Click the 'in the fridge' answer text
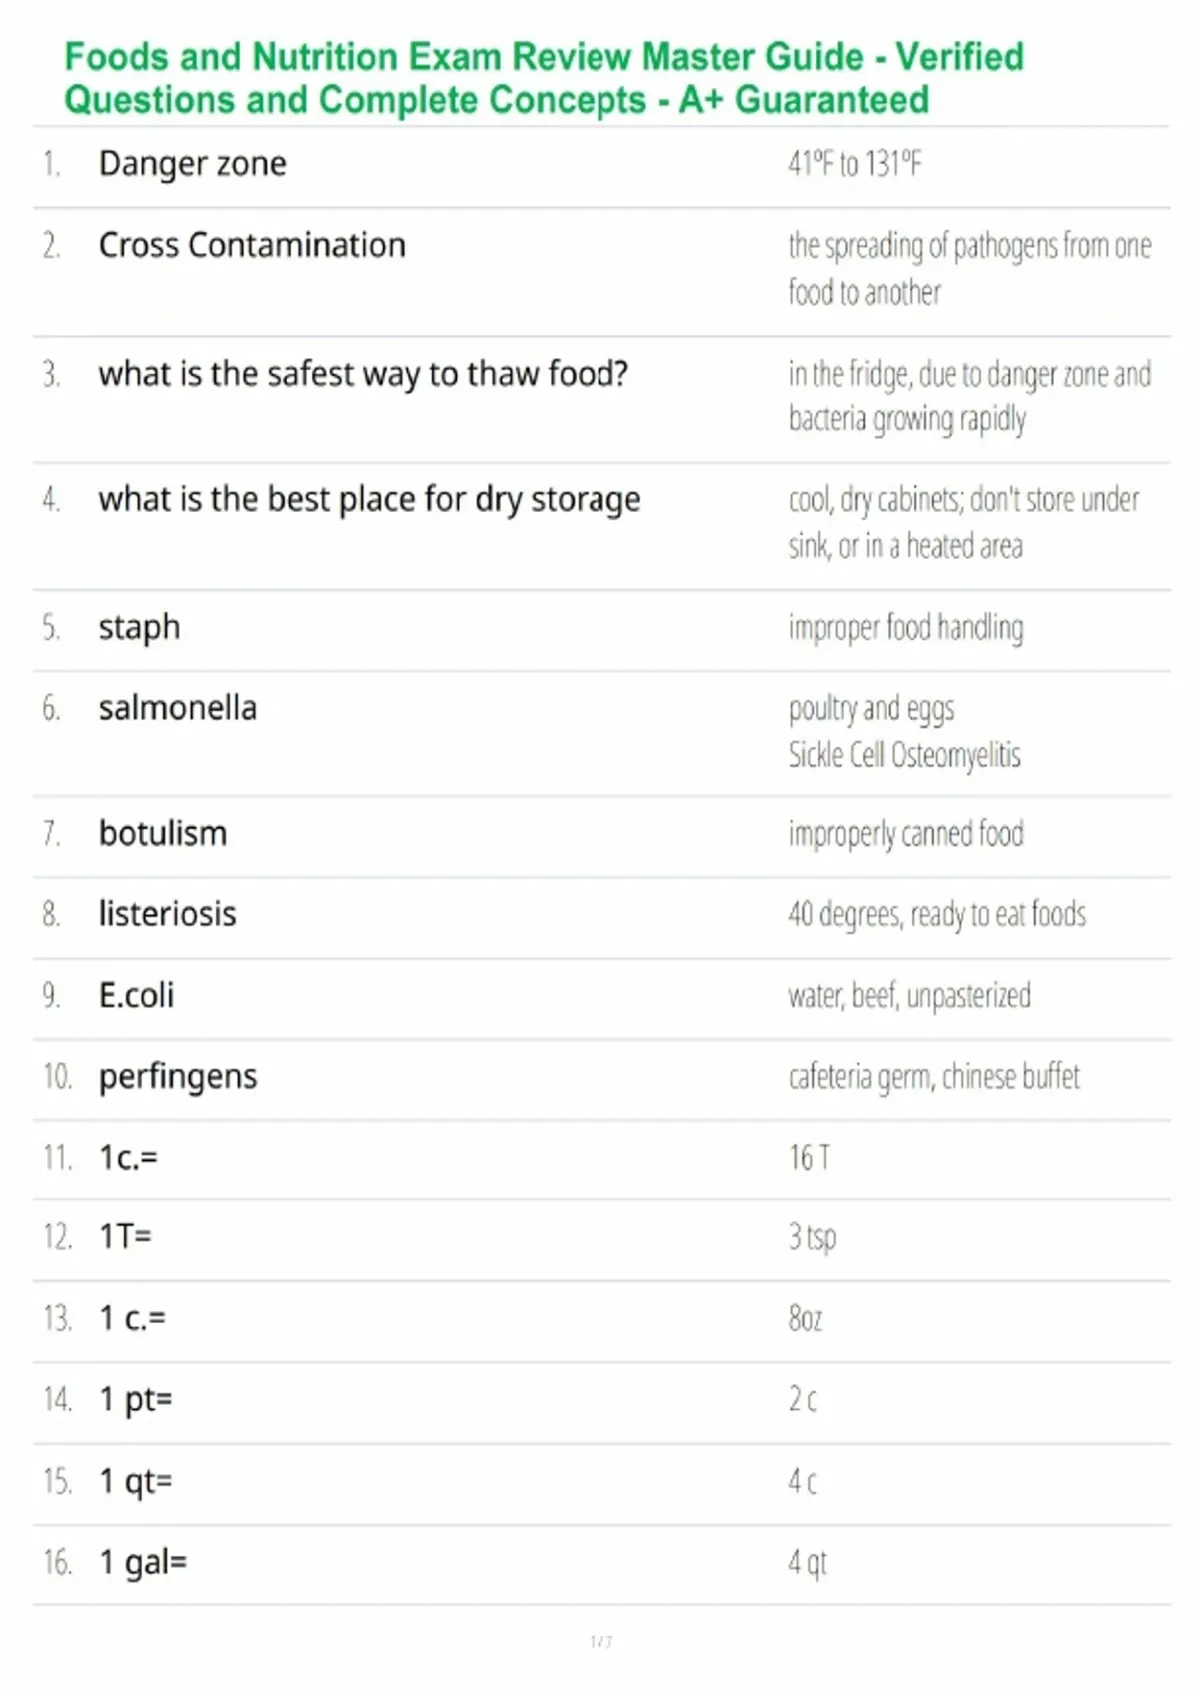Image resolution: width=1200 pixels, height=1700 pixels. coord(970,397)
